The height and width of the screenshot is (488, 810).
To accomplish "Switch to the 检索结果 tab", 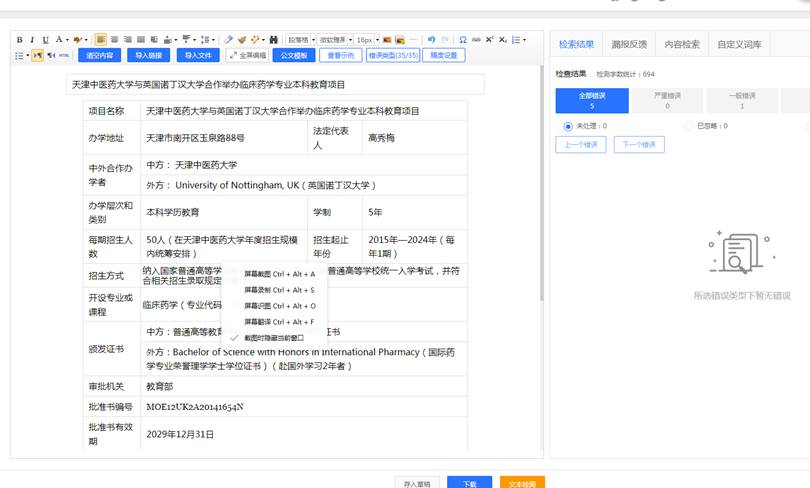I will [x=577, y=44].
